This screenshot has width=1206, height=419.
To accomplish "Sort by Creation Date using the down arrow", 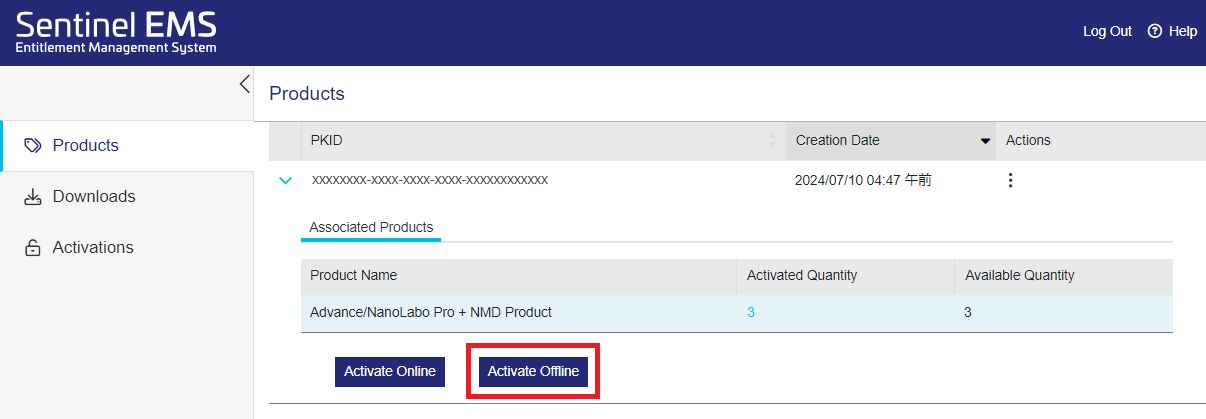I will pos(985,141).
